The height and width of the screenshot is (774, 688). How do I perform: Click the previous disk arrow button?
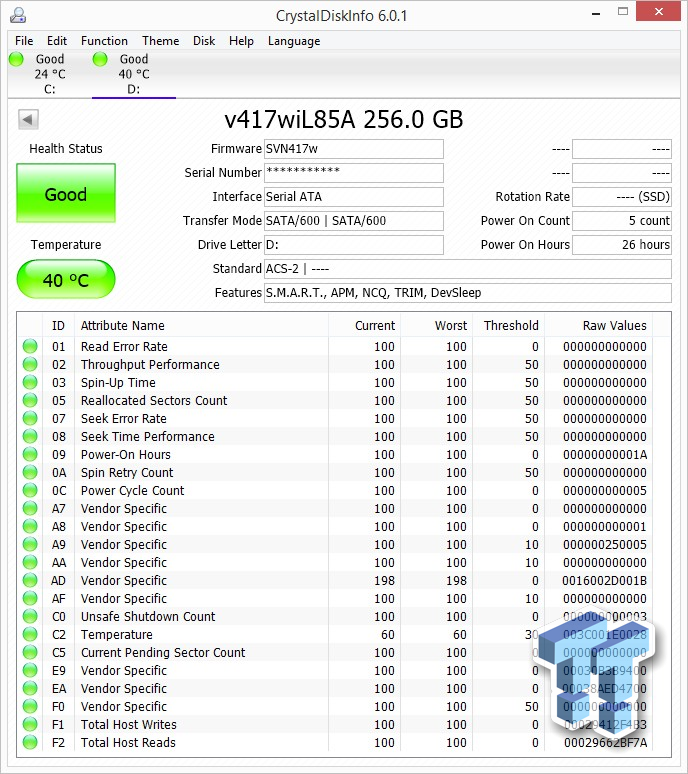coord(28,120)
